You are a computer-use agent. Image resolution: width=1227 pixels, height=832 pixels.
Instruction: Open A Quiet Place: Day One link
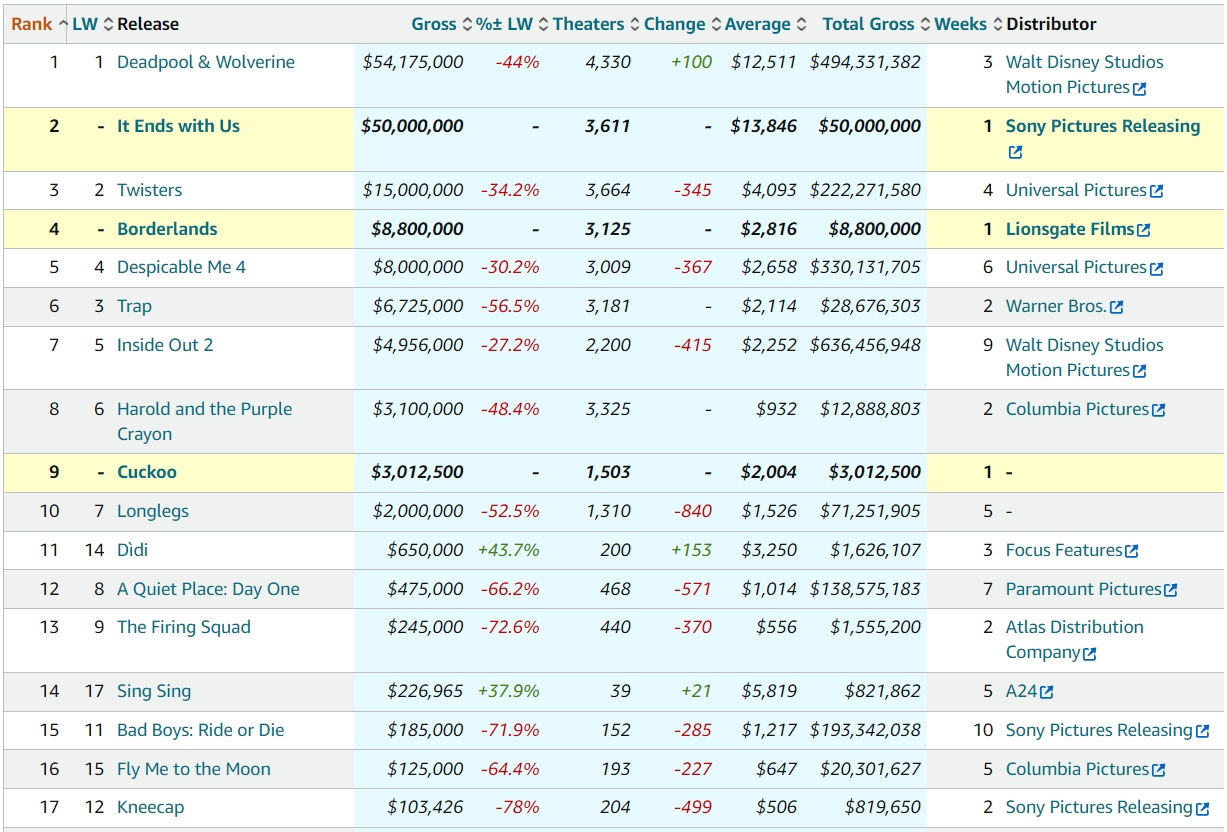coord(208,589)
